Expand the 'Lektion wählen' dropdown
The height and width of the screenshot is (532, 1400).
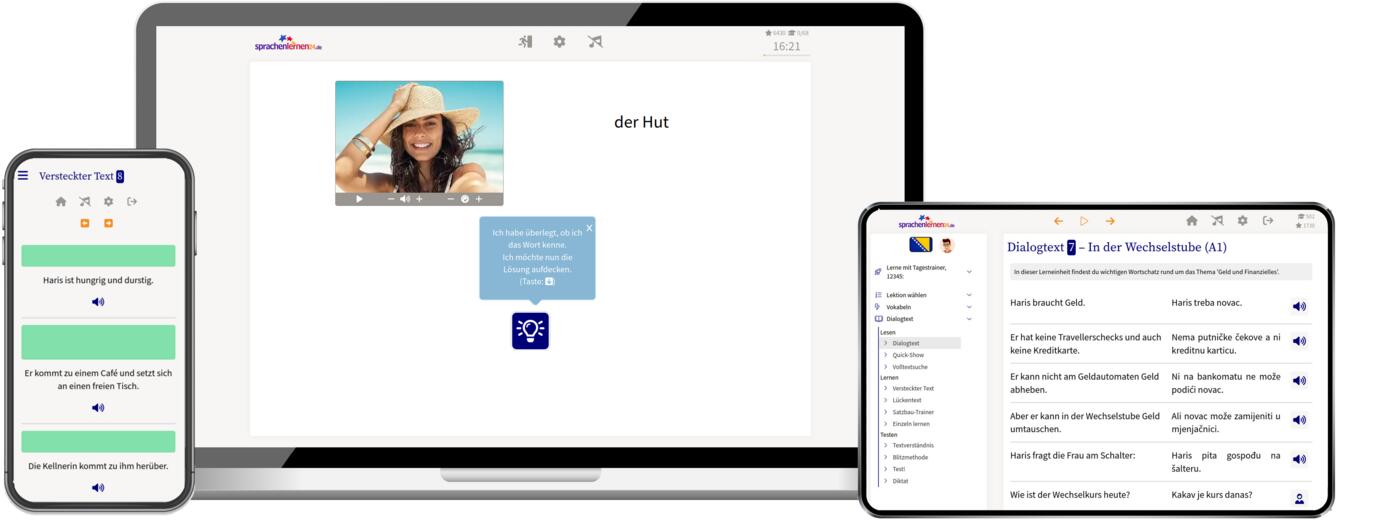pos(968,295)
